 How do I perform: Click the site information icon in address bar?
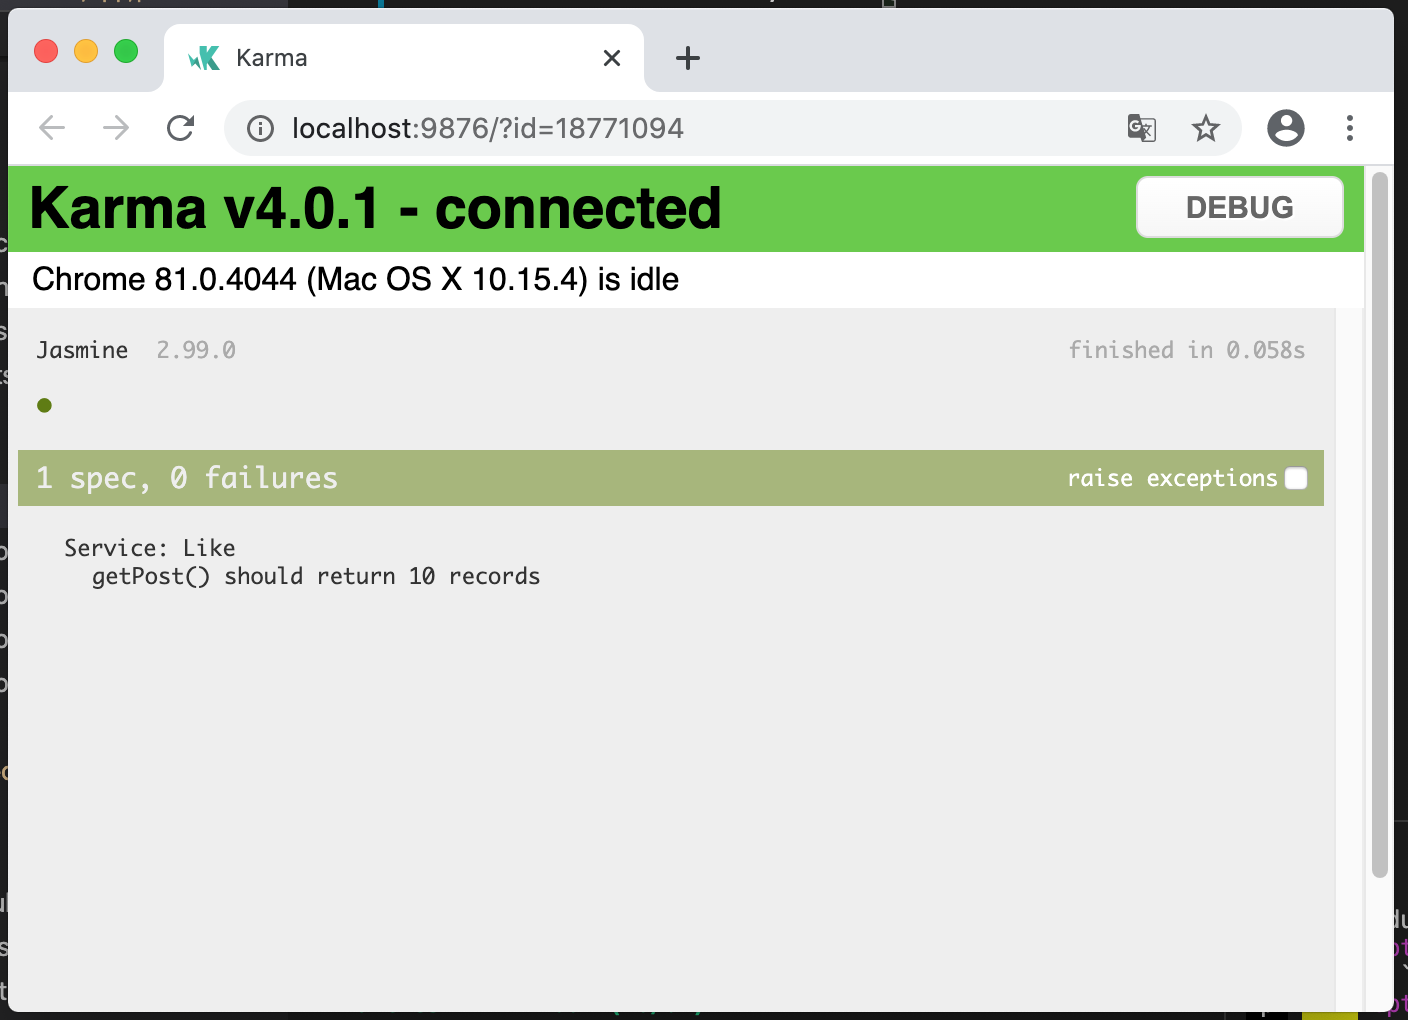(x=259, y=128)
